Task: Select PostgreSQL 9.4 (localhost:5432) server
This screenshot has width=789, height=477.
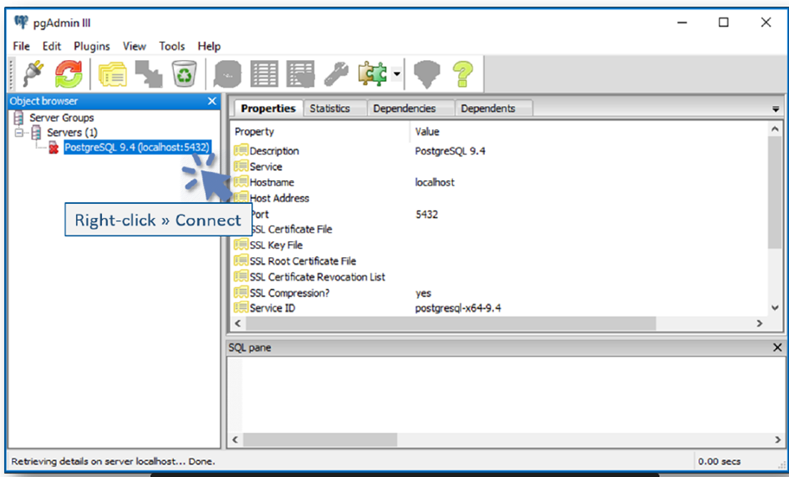Action: 136,147
